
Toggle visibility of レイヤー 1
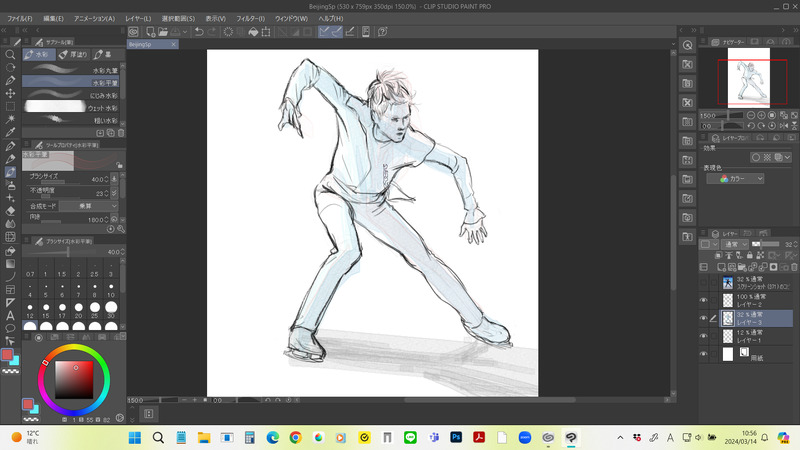coord(703,335)
